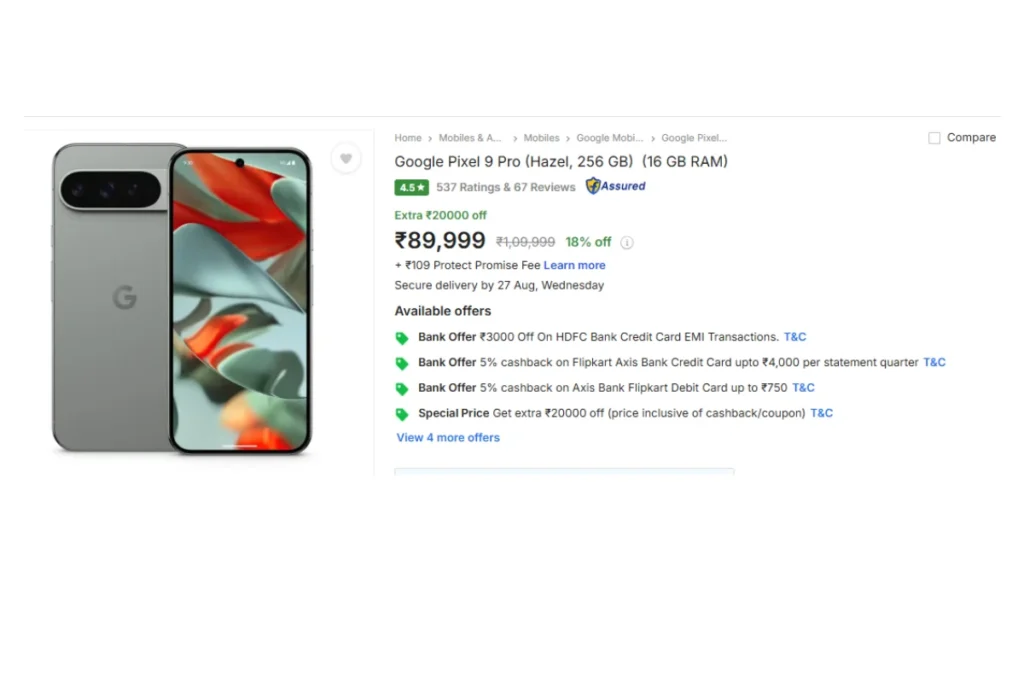Click the price info icon
This screenshot has width=1024, height=683.
pos(627,242)
